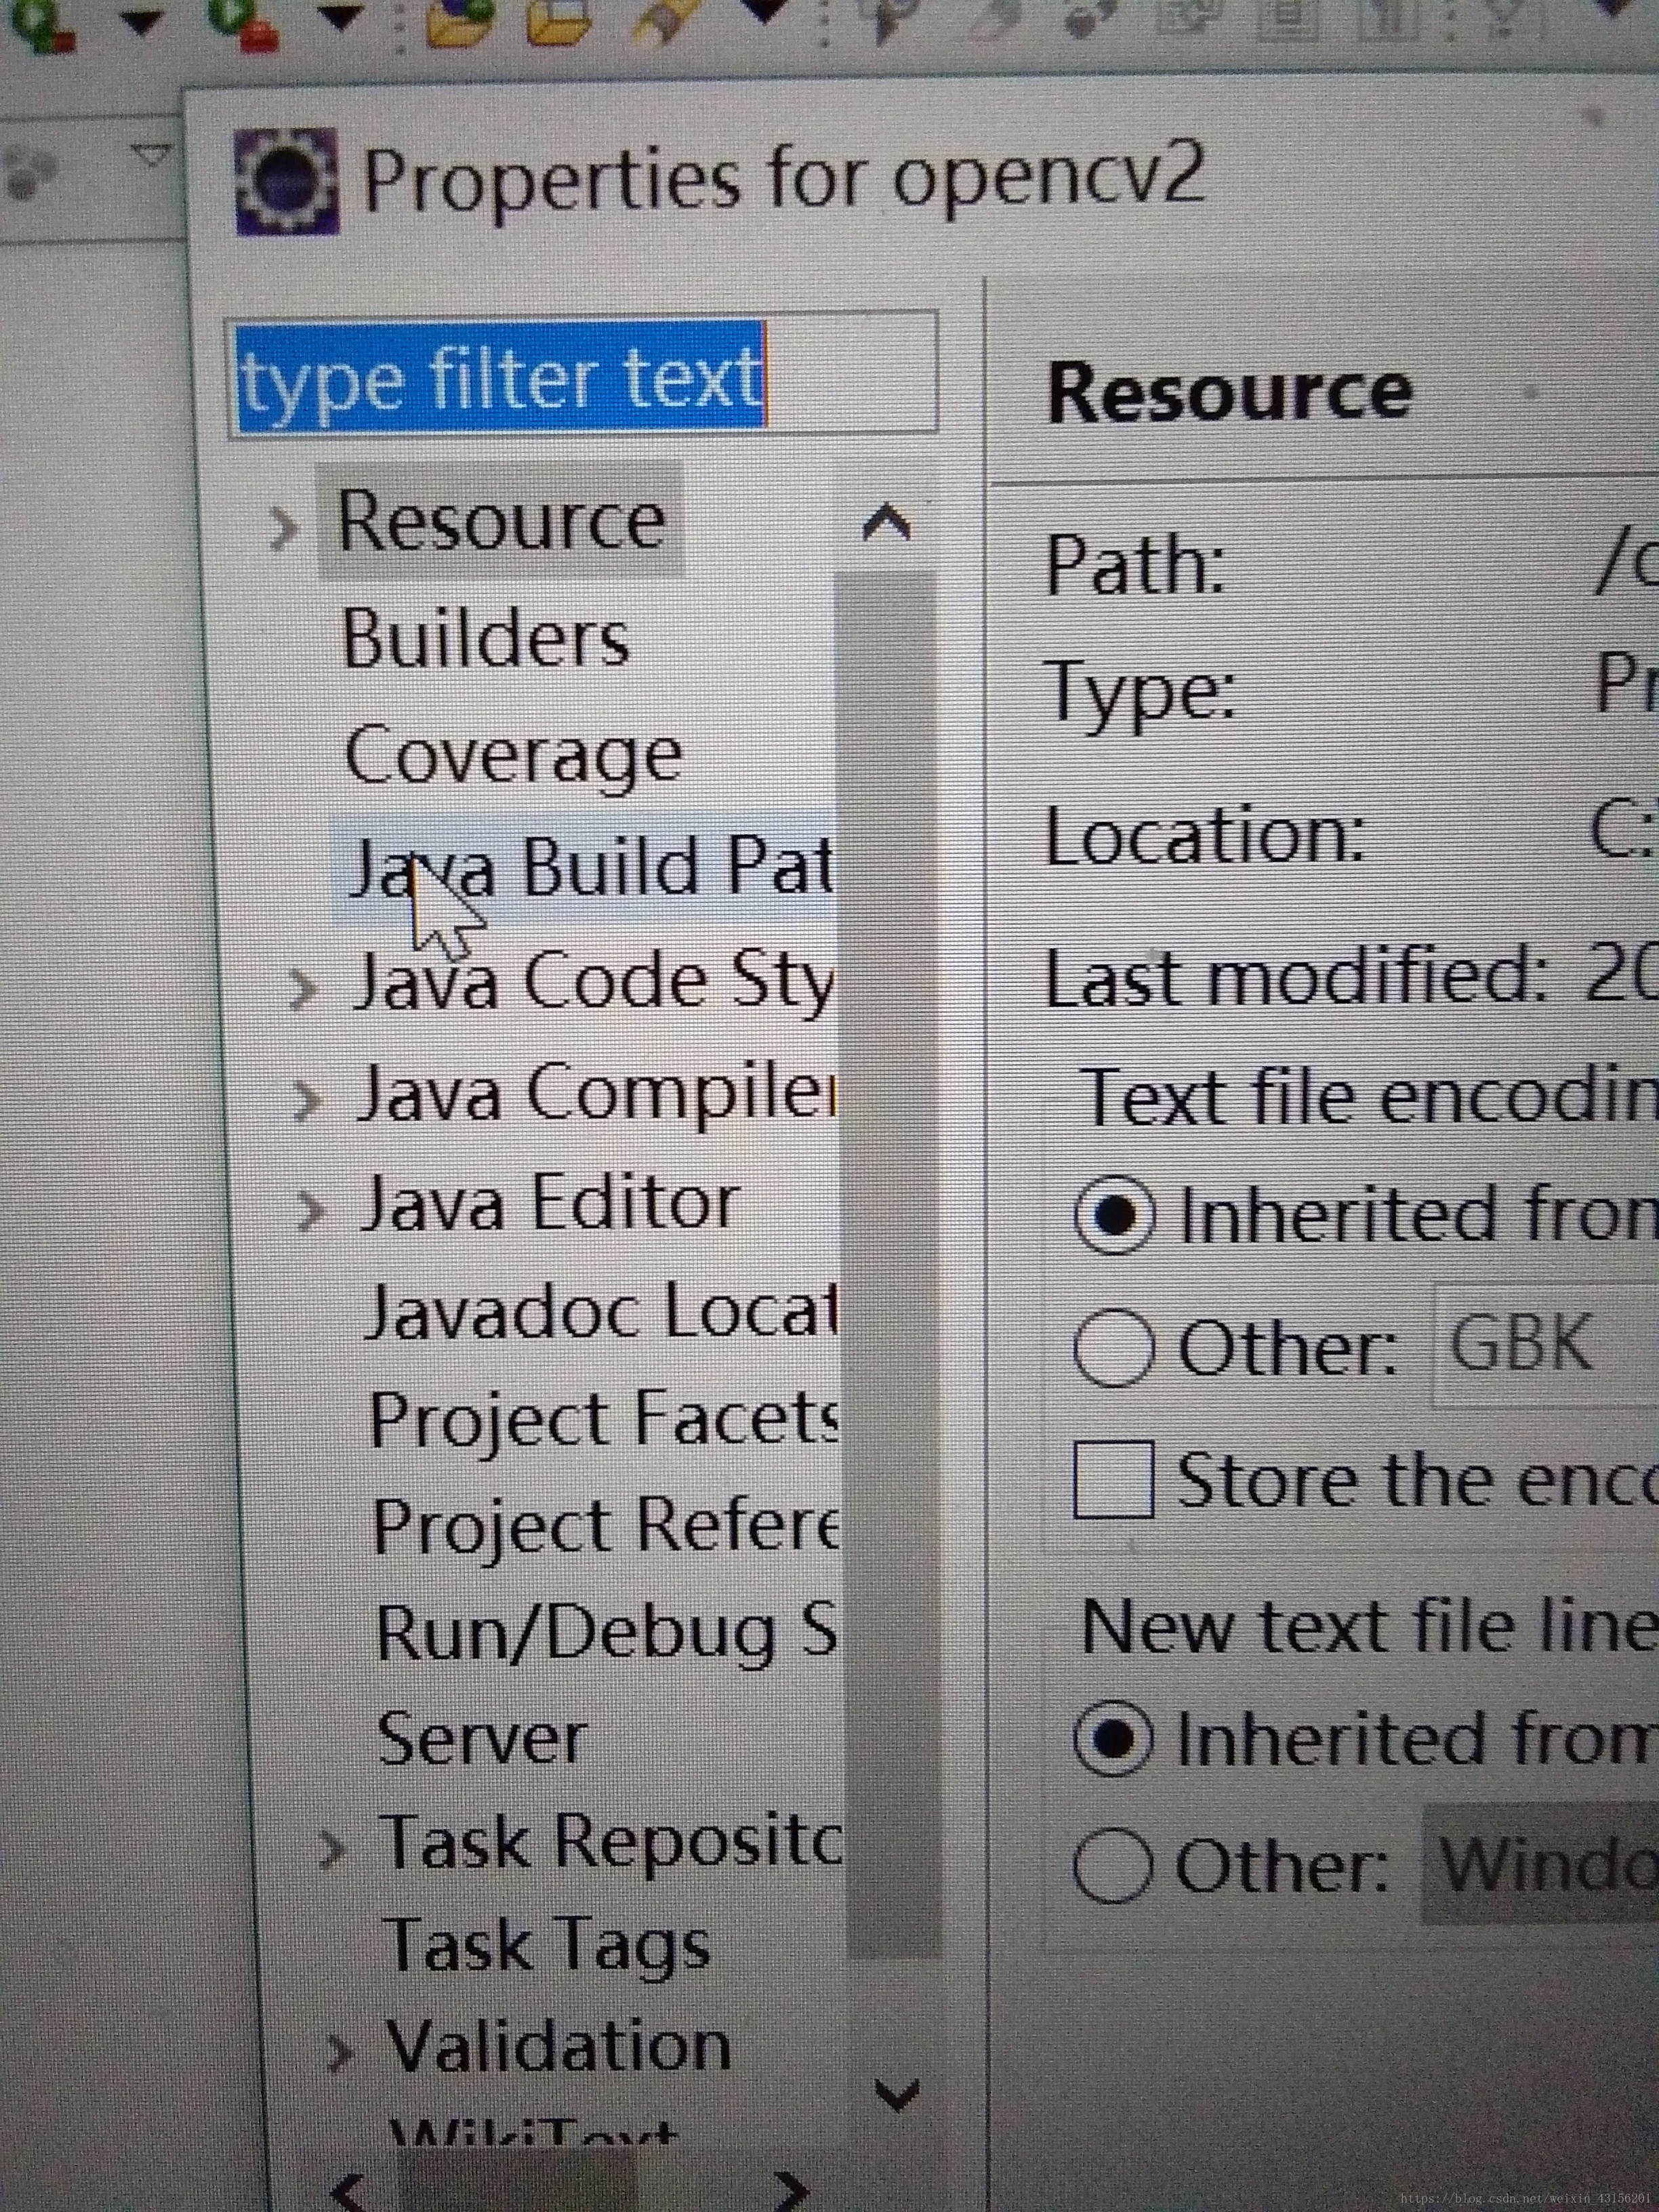Viewport: 1659px width, 2212px height.
Task: Click the horizontal scroll-right arrow under the tree
Action: [x=791, y=2191]
